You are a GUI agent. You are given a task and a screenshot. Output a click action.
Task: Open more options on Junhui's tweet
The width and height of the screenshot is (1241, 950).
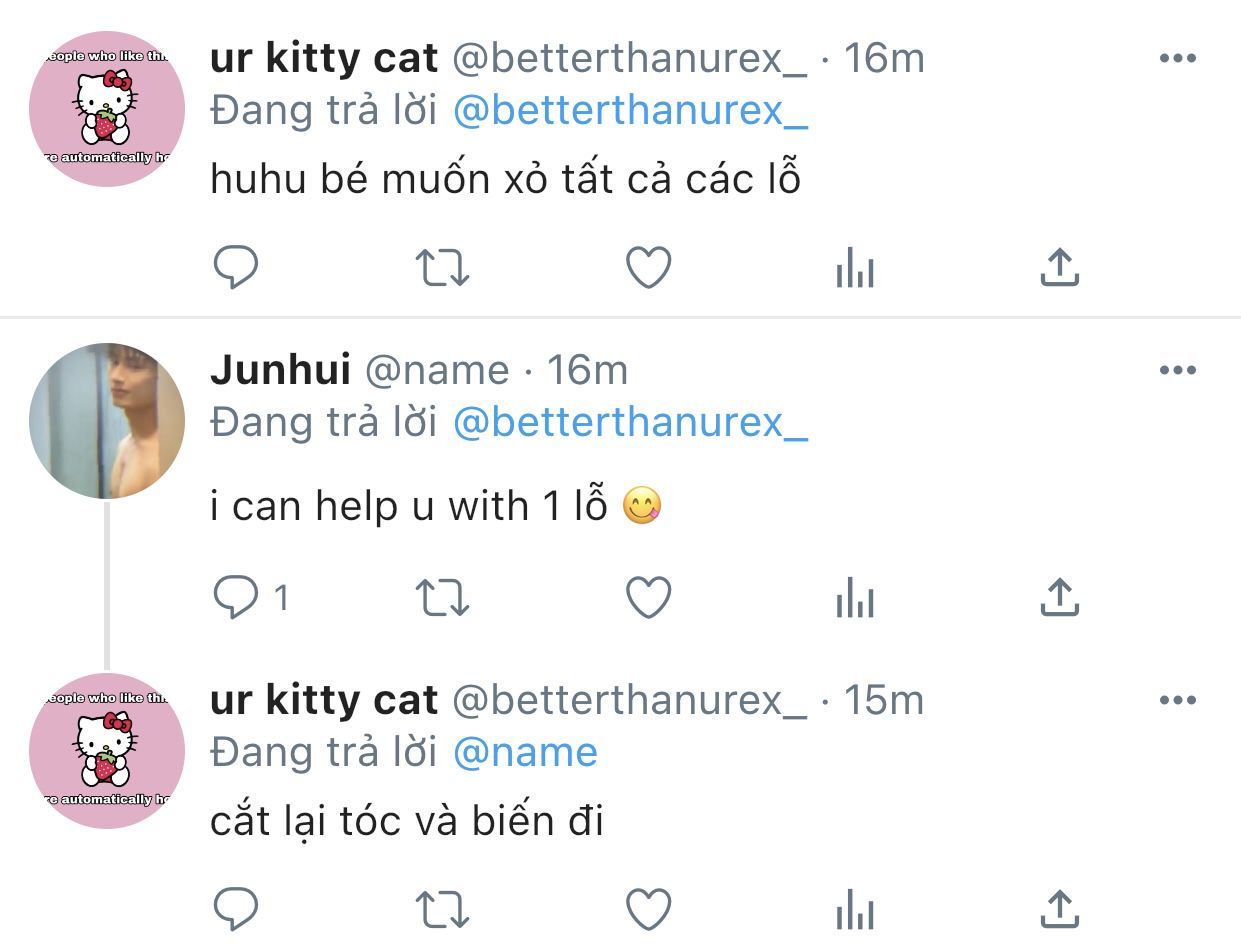click(1177, 370)
